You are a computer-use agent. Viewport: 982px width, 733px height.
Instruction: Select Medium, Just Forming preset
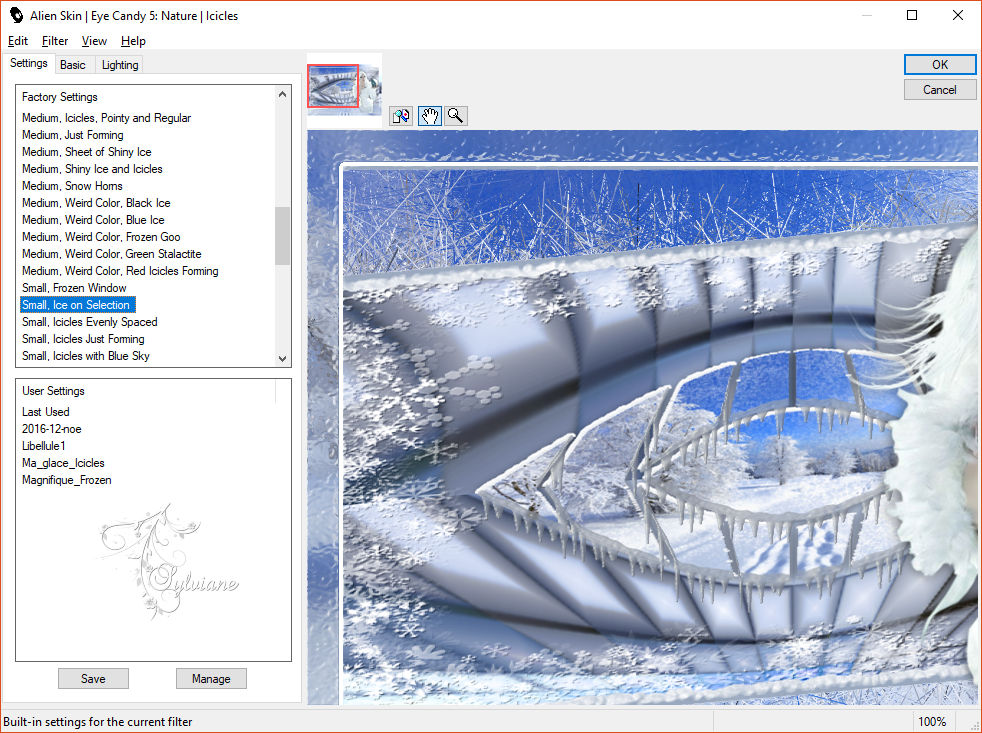73,135
